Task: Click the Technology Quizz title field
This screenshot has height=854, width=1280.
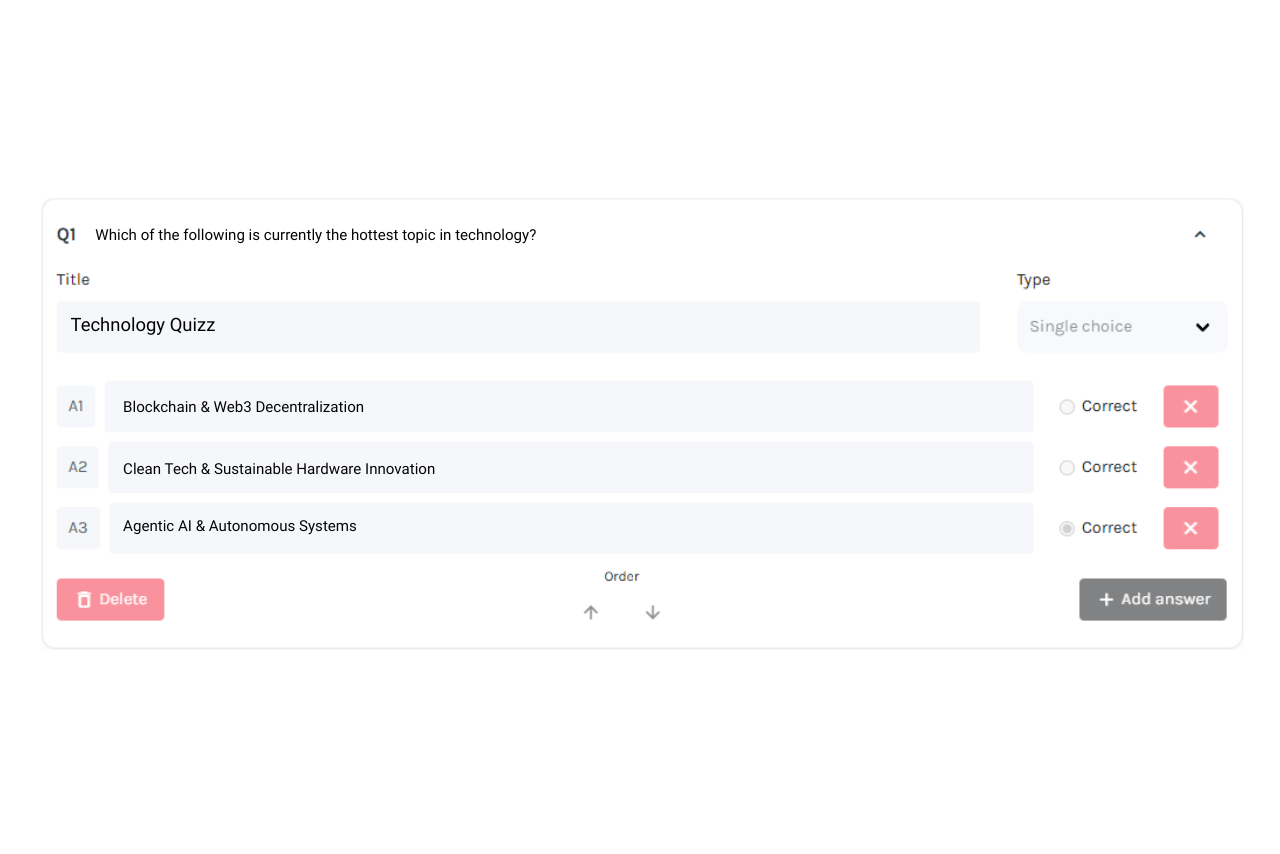Action: click(518, 326)
